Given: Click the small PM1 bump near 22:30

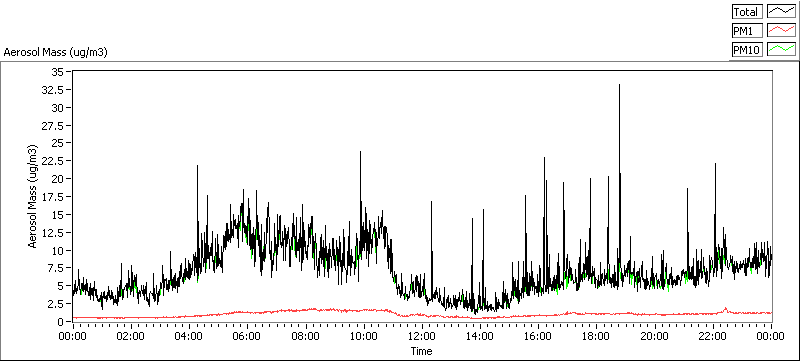Looking at the screenshot, I should point(725,308).
